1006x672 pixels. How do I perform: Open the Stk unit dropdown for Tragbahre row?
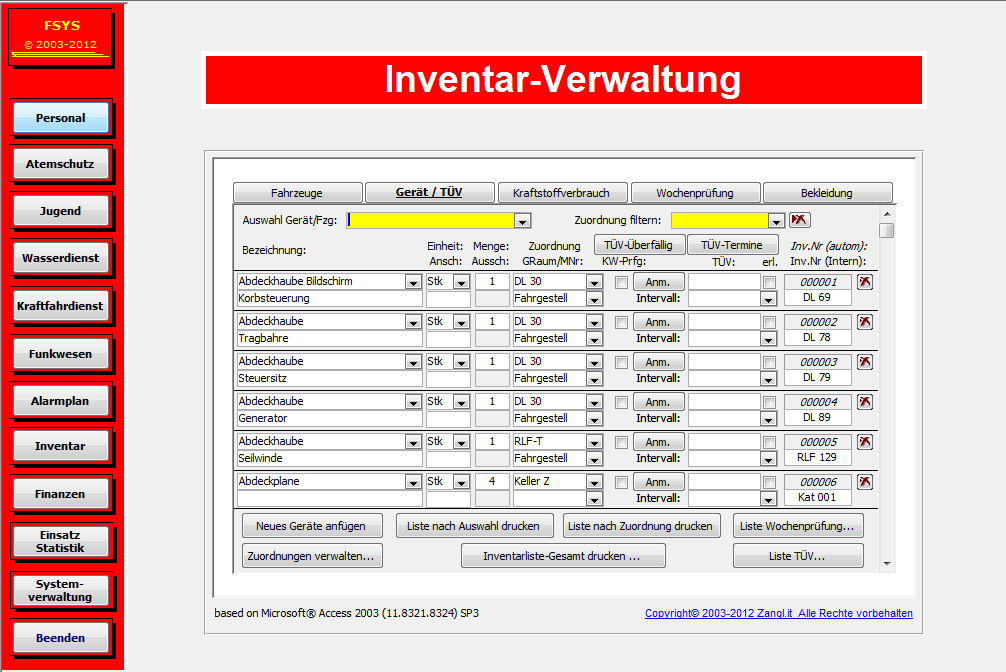(x=461, y=322)
